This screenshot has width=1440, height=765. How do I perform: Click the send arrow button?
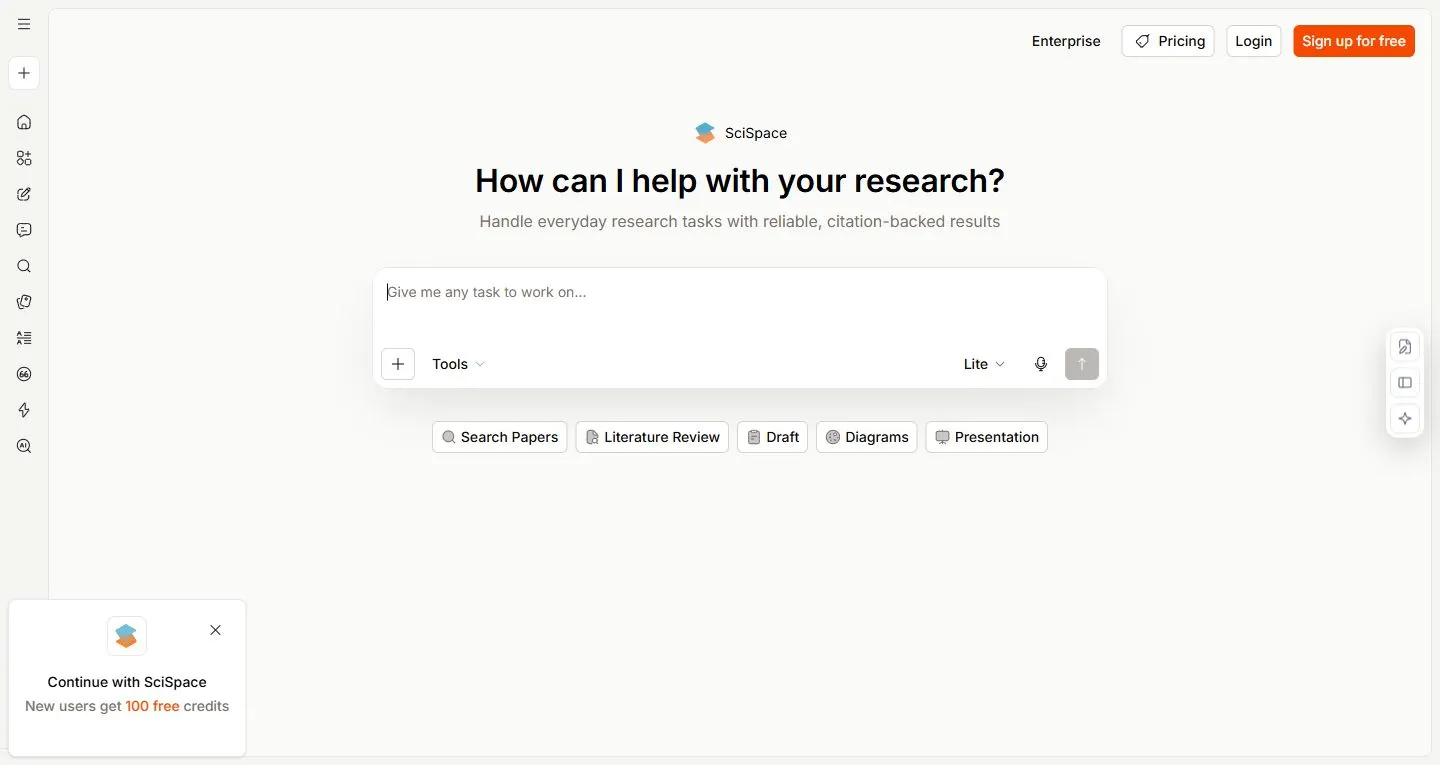1082,364
